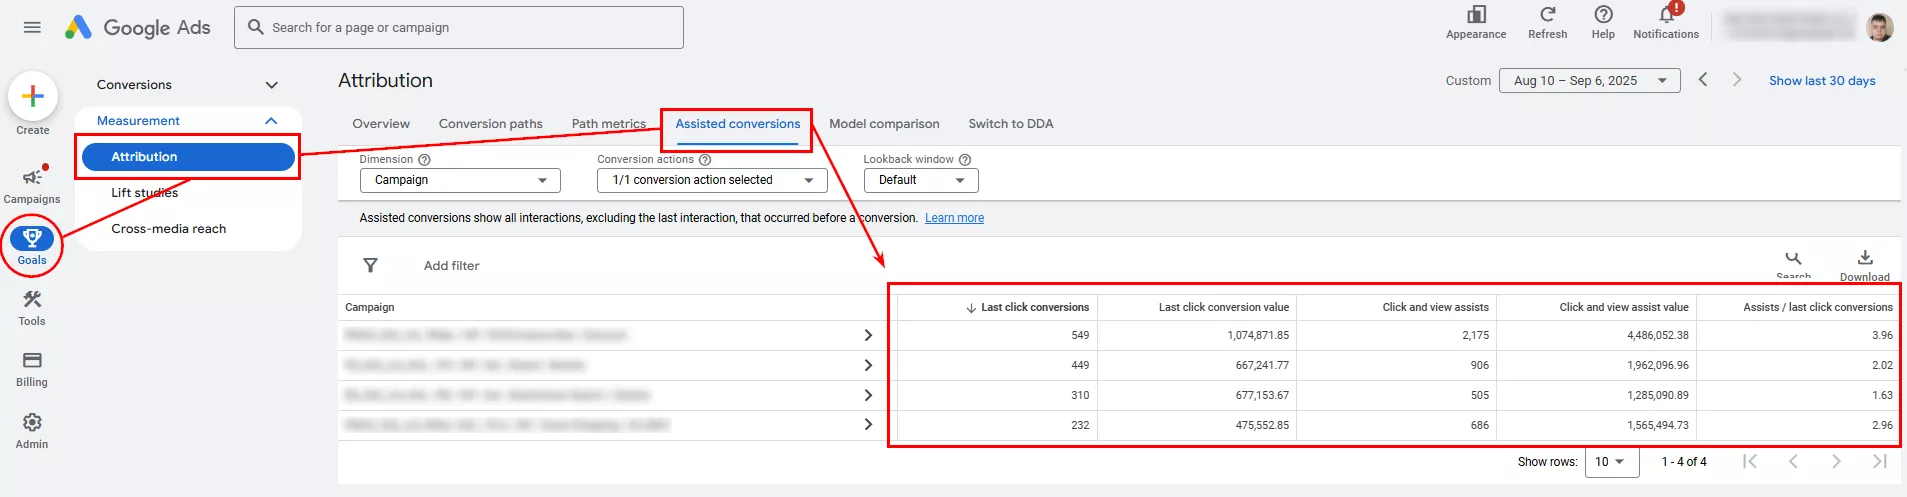The height and width of the screenshot is (497, 1907).
Task: Change the Appearance setting
Action: 1475,21
